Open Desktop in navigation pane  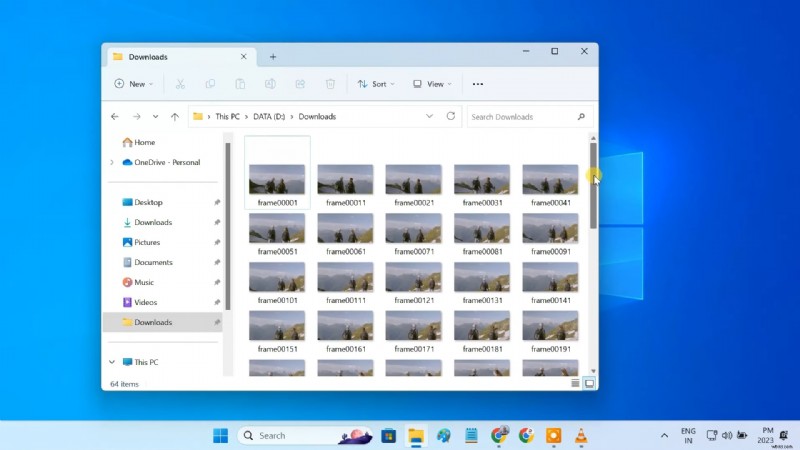pos(142,203)
